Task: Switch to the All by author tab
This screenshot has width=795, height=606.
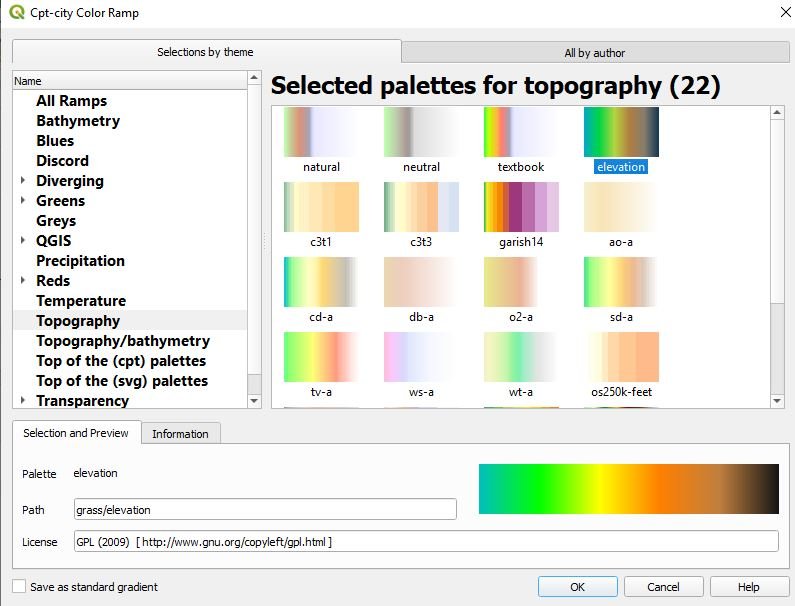Action: tap(594, 53)
